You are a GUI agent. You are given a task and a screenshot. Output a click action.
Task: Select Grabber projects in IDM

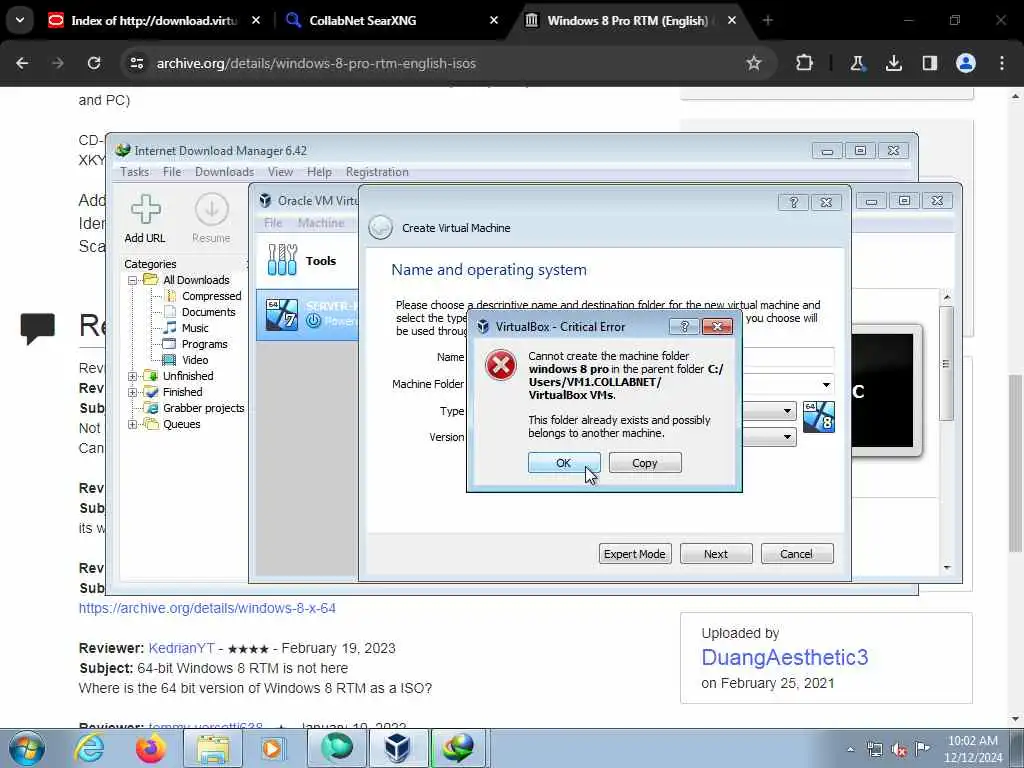pyautogui.click(x=203, y=408)
